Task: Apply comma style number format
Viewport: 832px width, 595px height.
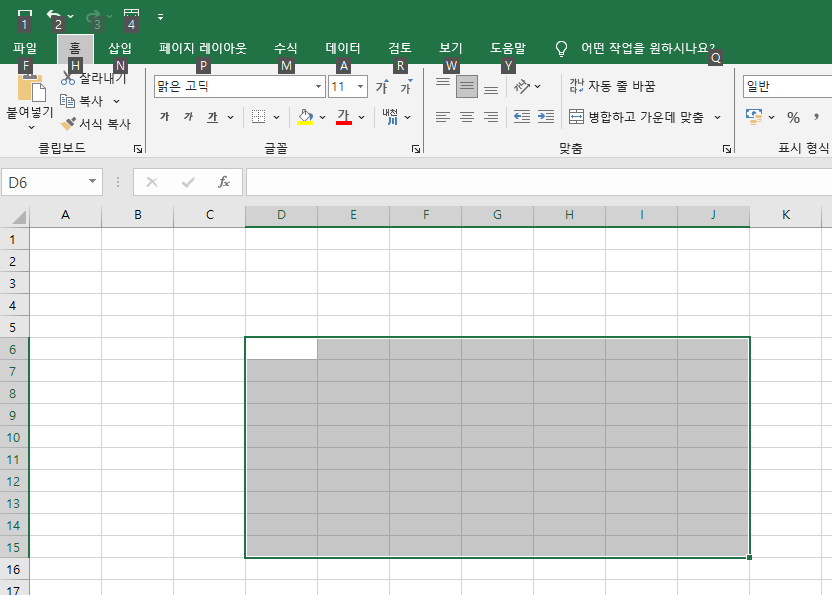Action: coord(816,117)
